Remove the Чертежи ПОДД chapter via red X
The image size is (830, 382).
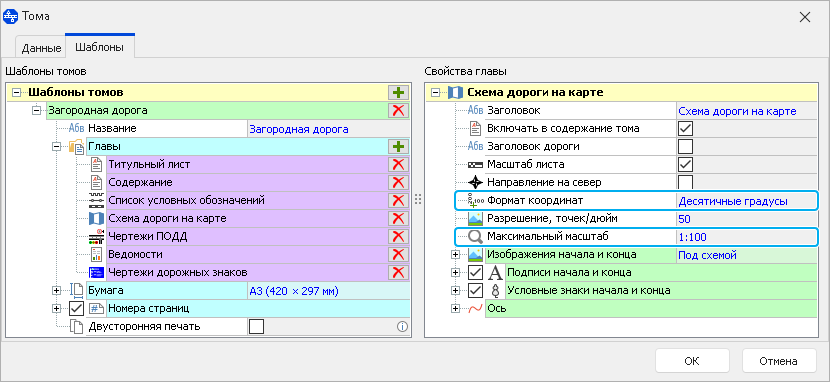pyautogui.click(x=398, y=237)
